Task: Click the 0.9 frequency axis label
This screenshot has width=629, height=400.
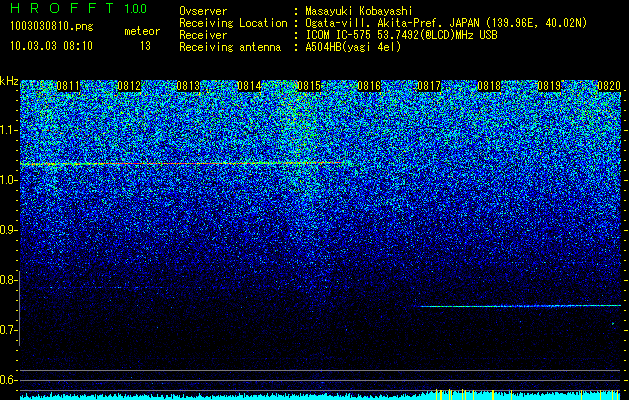Action: pos(8,230)
